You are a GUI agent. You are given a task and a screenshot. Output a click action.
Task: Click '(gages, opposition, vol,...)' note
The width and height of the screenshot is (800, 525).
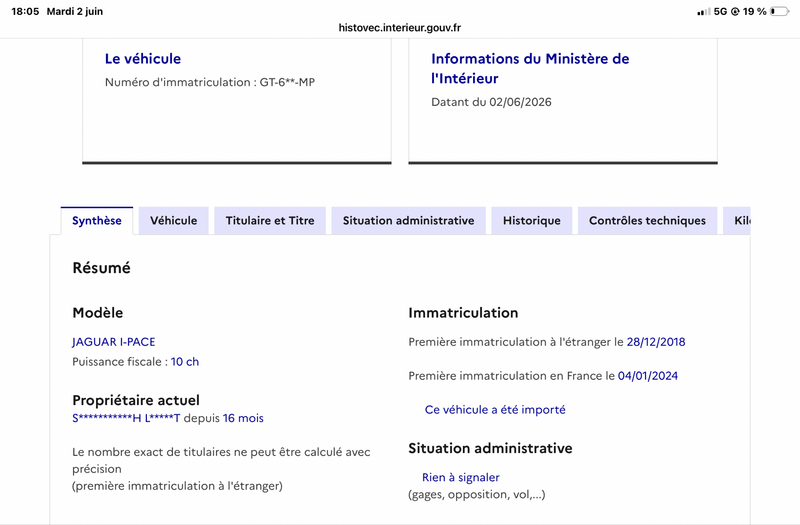coord(477,494)
